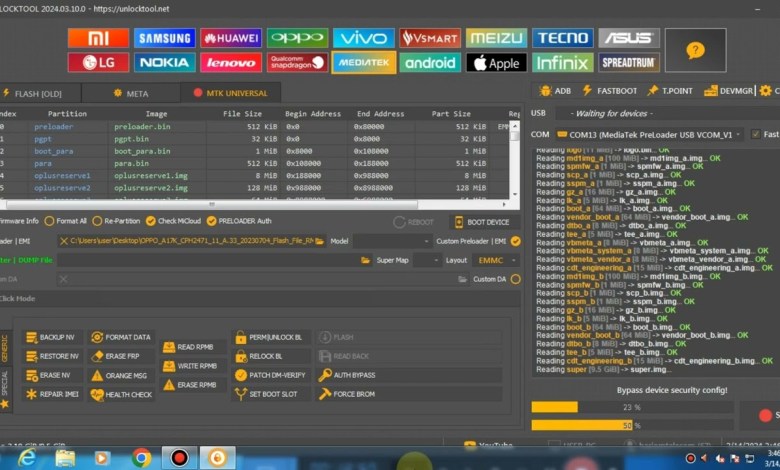This screenshot has height=470, width=780.
Task: Select the MediaTek platform icon
Action: pos(364,63)
